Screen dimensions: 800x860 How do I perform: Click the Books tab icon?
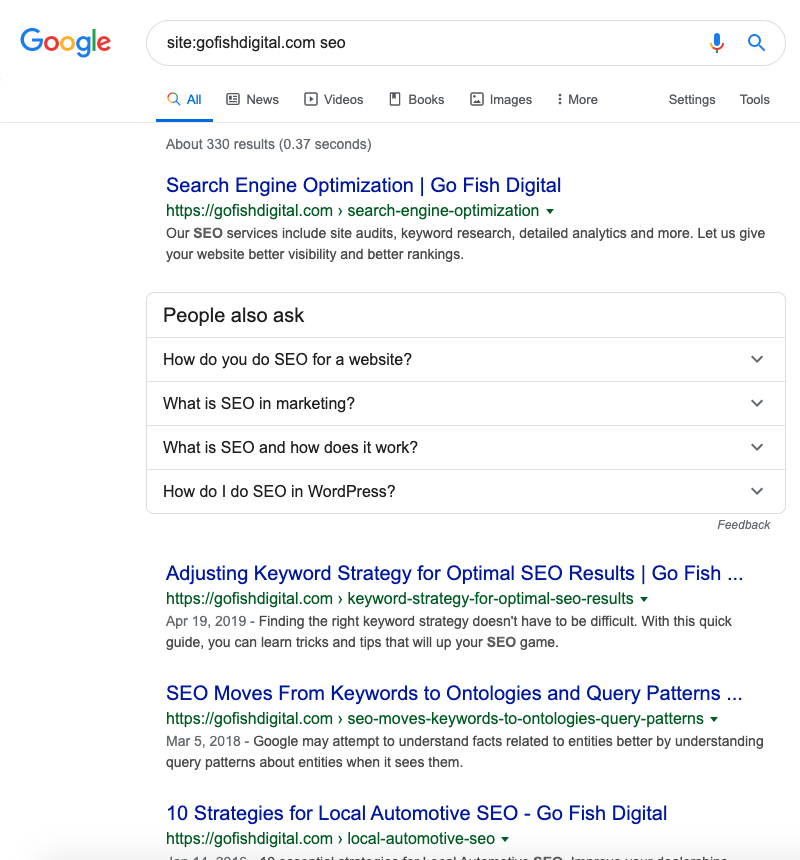click(395, 99)
